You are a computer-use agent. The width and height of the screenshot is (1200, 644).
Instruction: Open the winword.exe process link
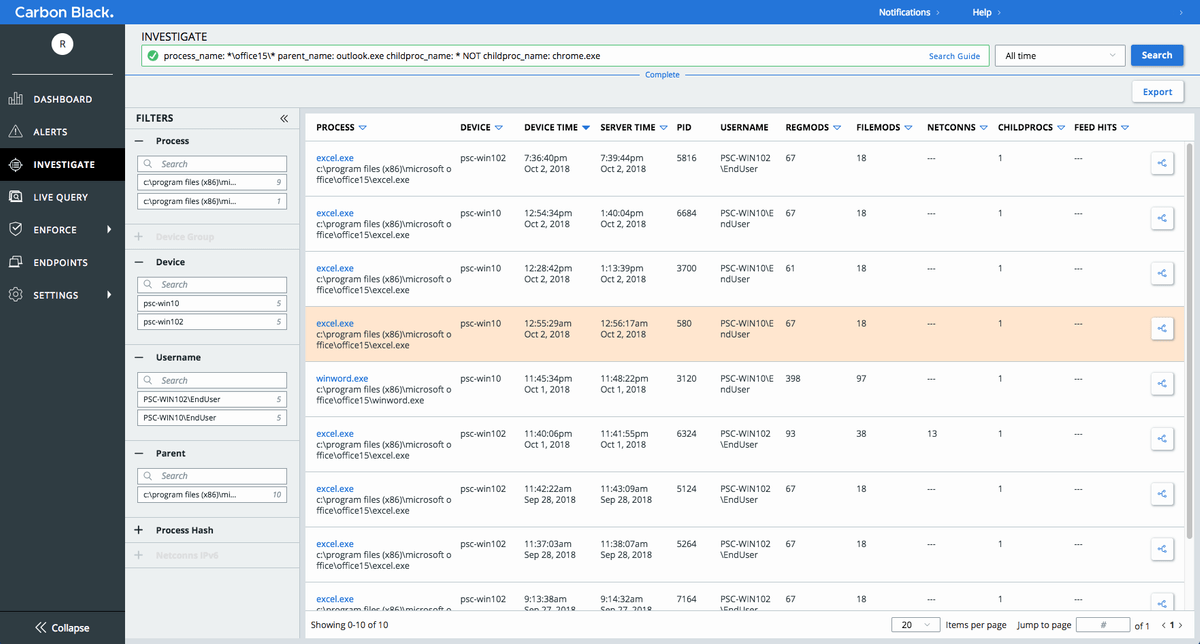342,379
